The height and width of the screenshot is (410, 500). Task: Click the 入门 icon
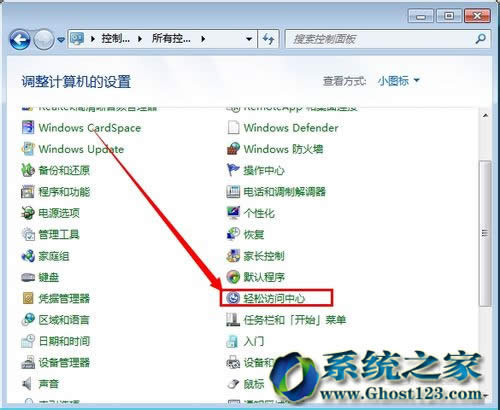tap(232, 341)
